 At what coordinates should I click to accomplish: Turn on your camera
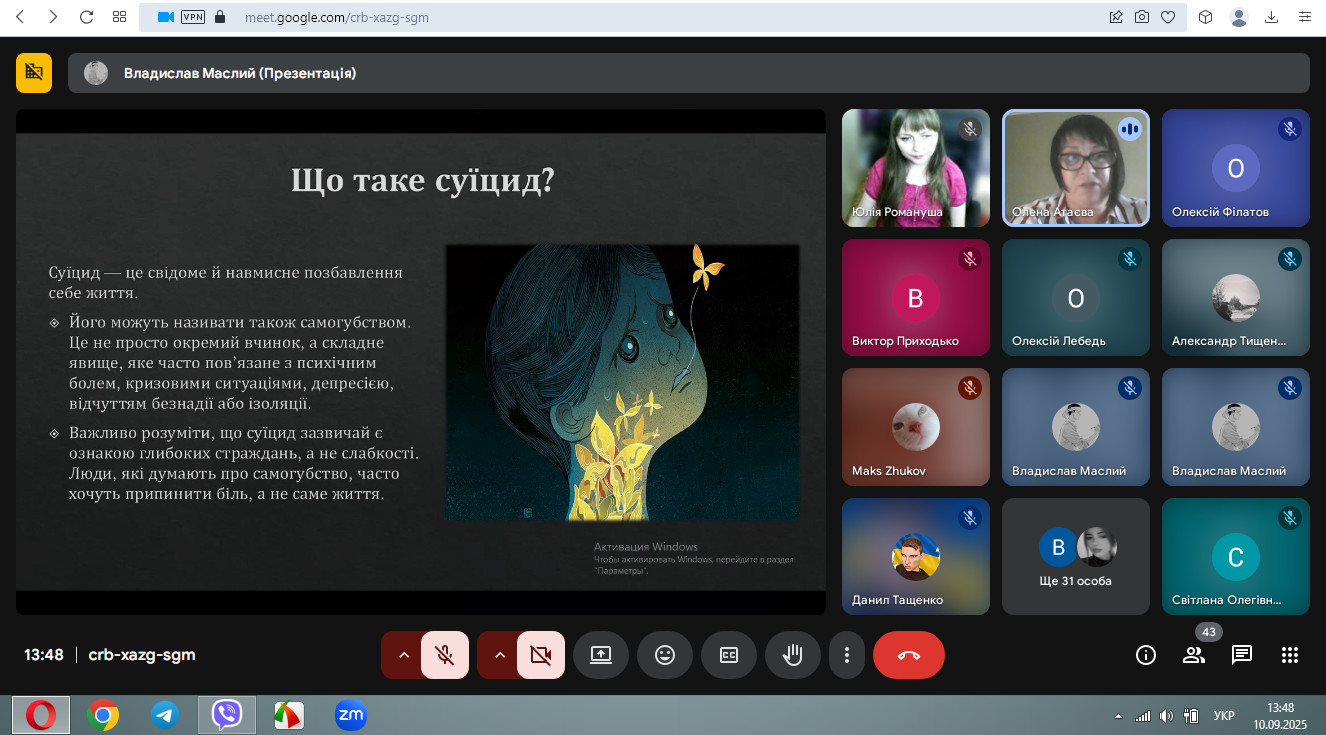pos(541,655)
